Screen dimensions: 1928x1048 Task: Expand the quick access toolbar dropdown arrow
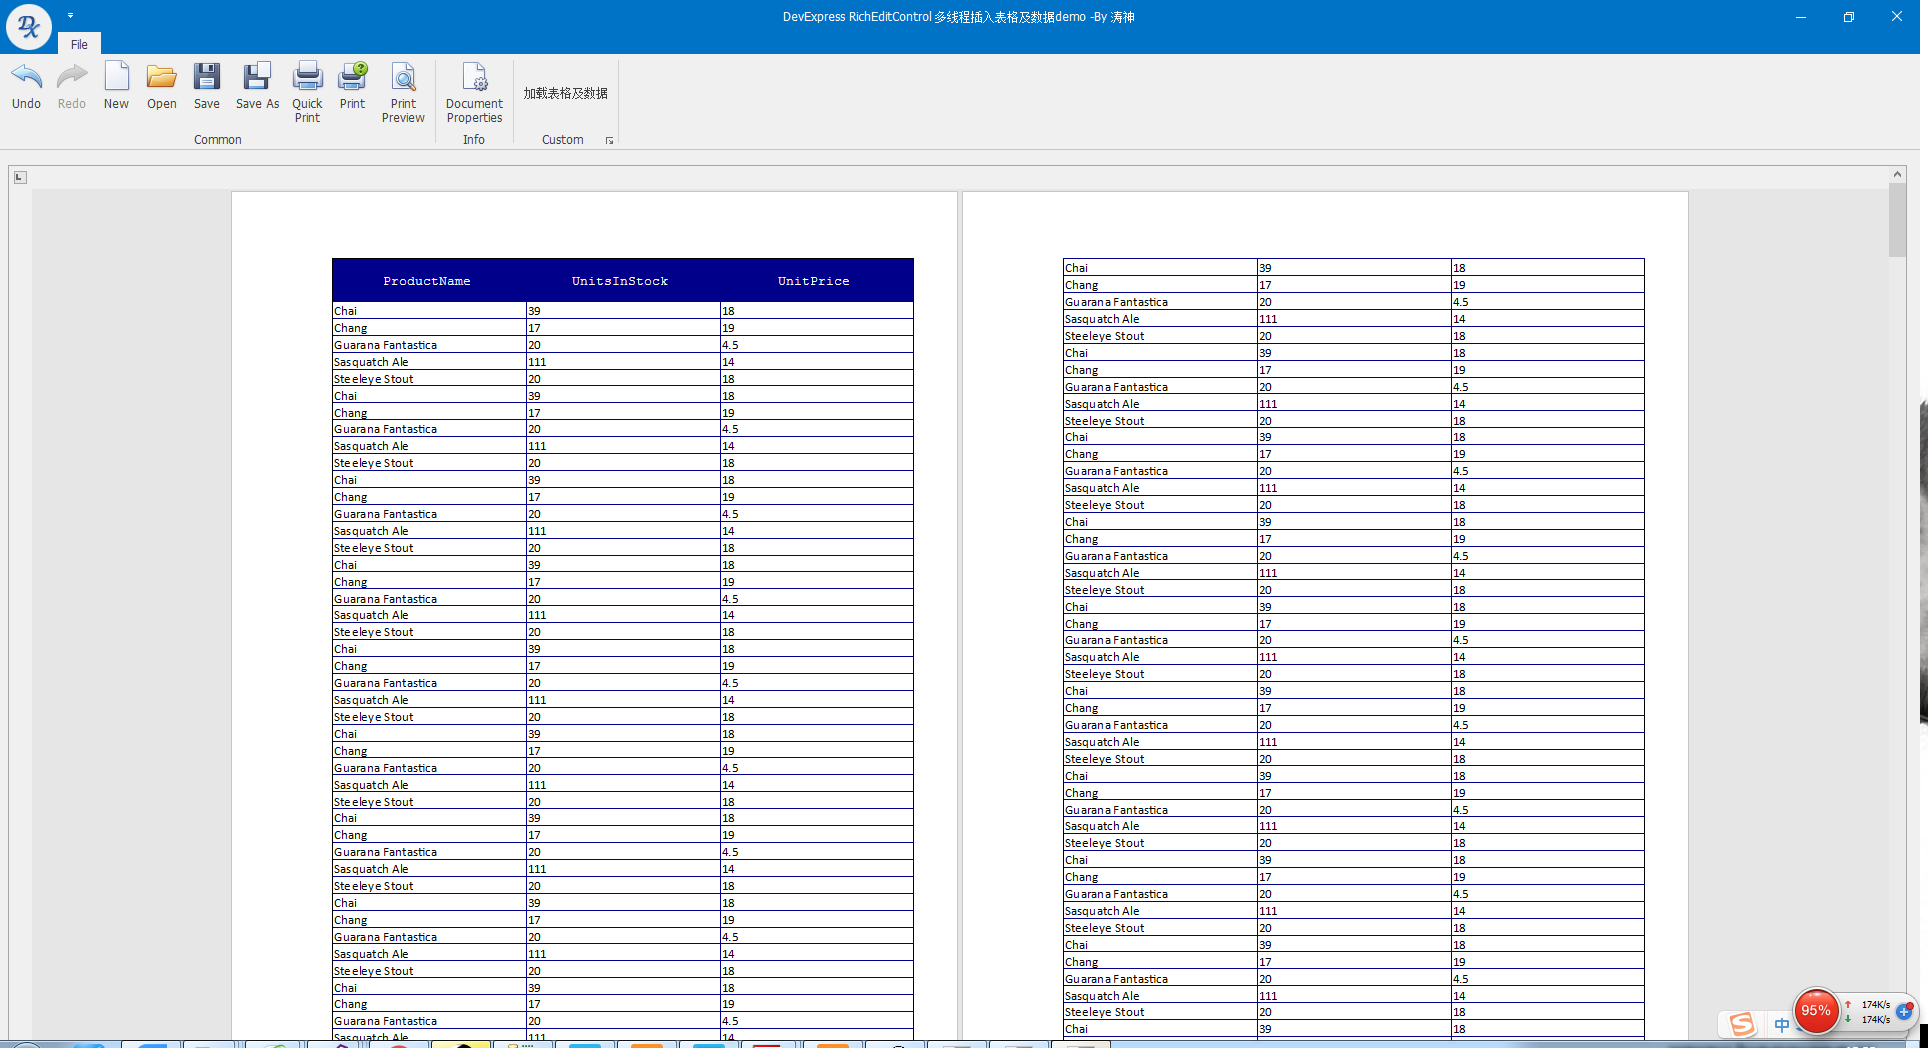pos(70,16)
